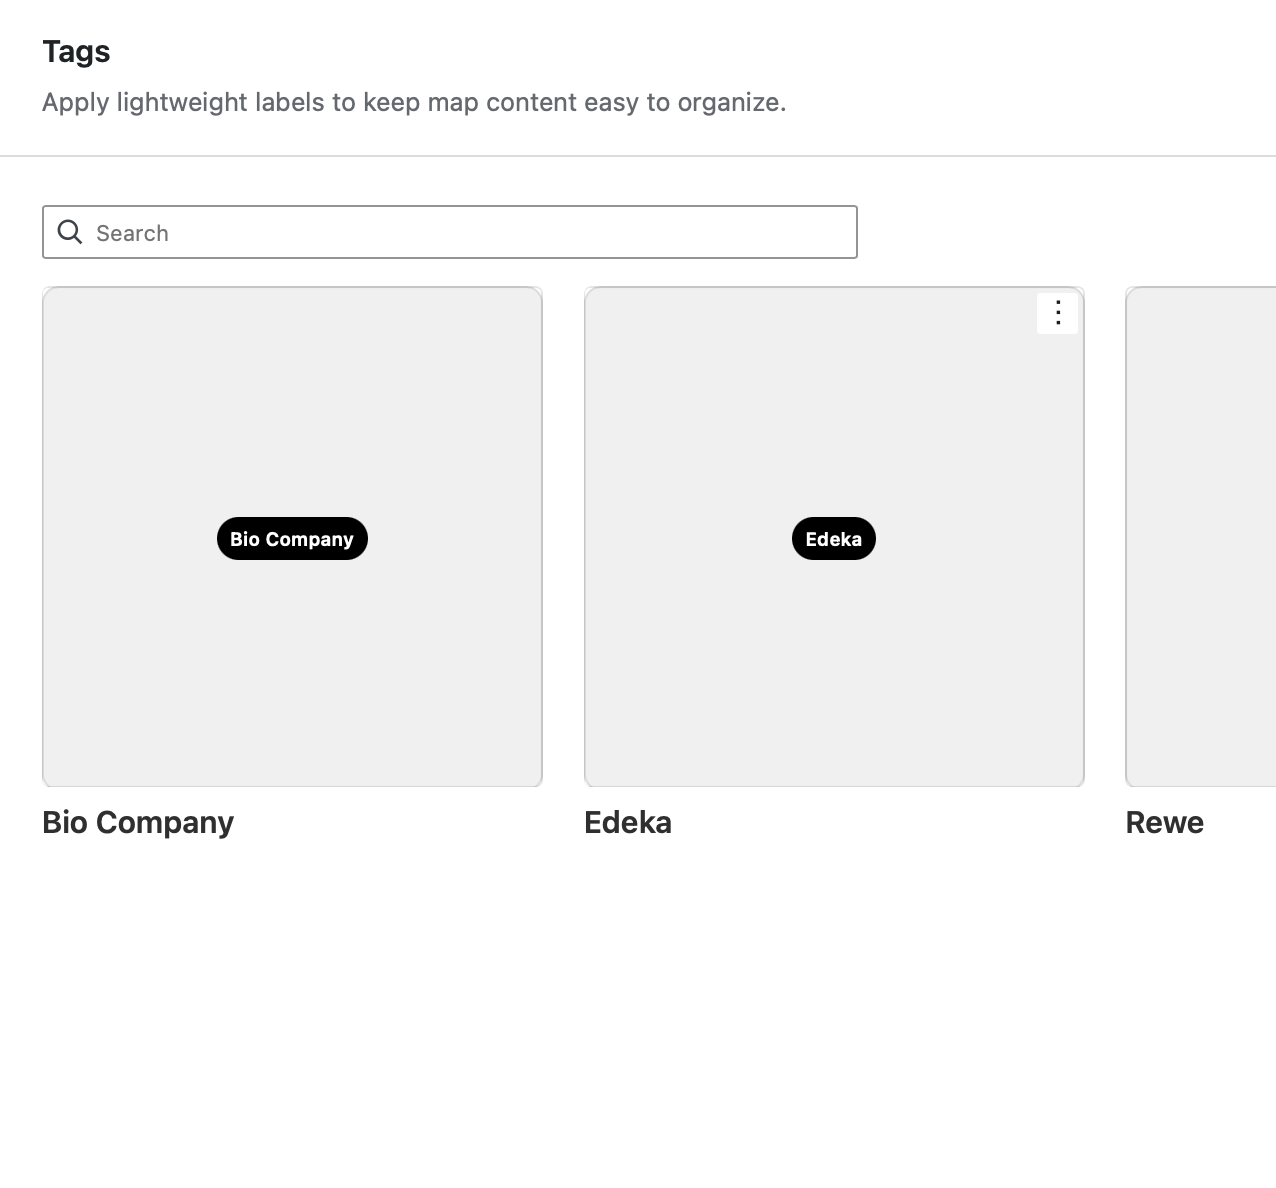This screenshot has height=1188, width=1276.
Task: Click the magnifying glass search icon
Action: [69, 232]
